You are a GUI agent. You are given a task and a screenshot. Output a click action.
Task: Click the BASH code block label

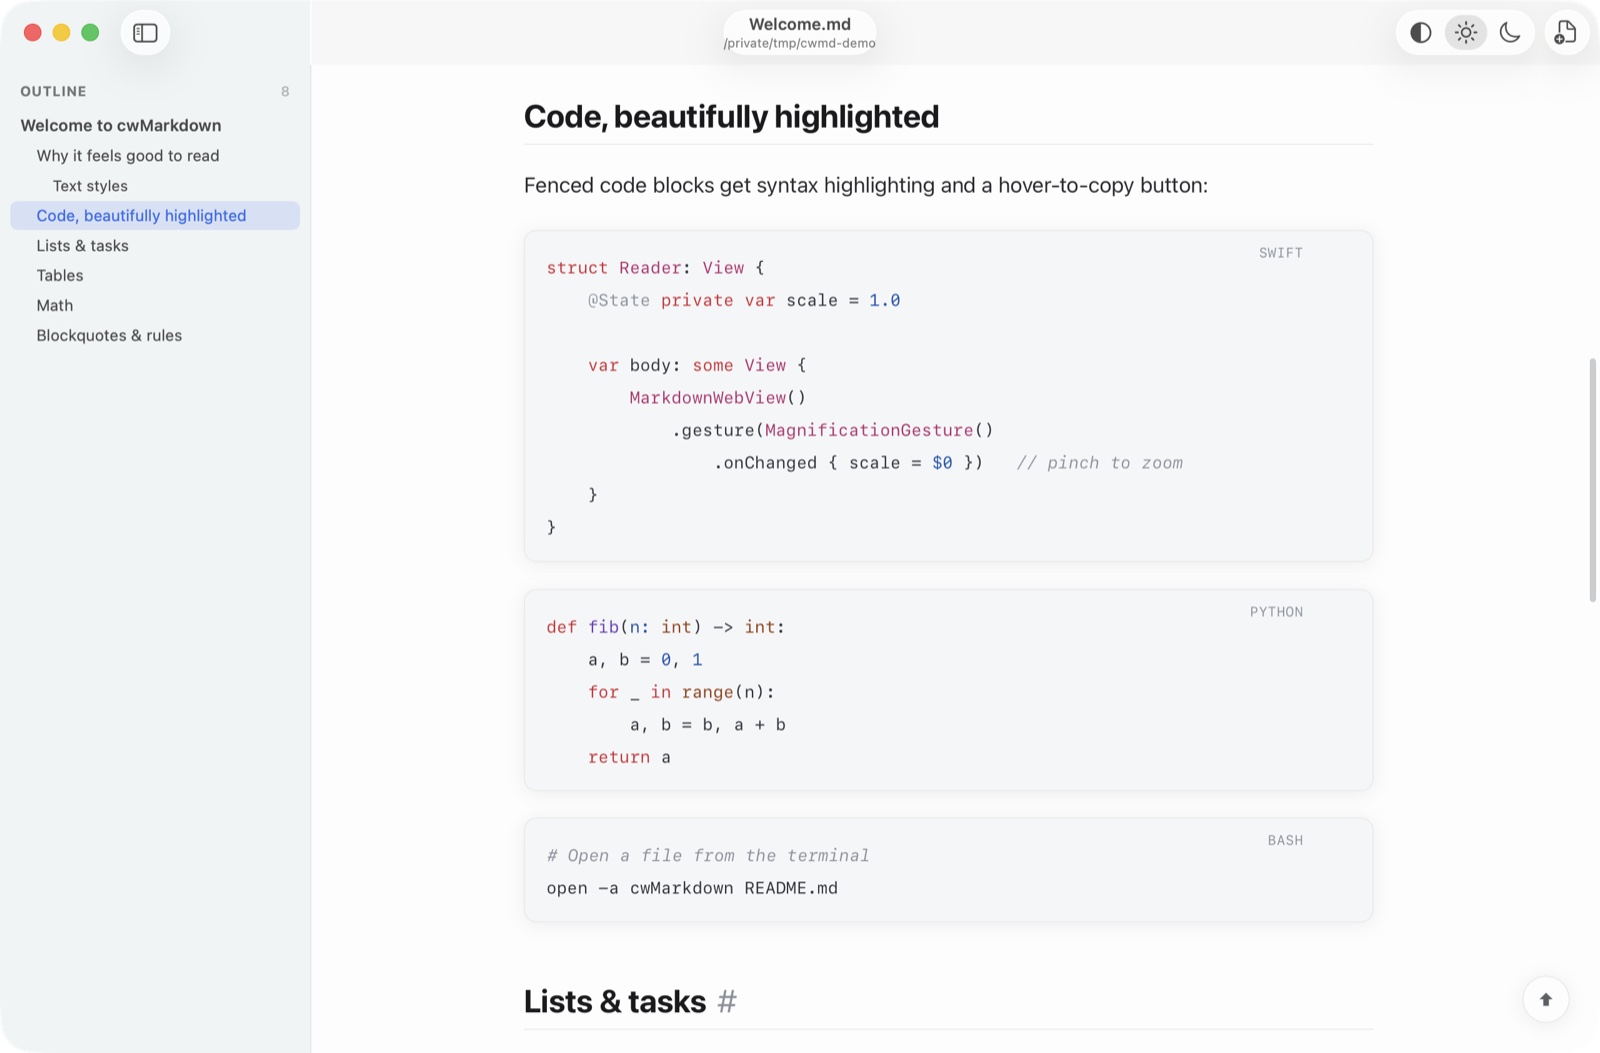[x=1286, y=841]
